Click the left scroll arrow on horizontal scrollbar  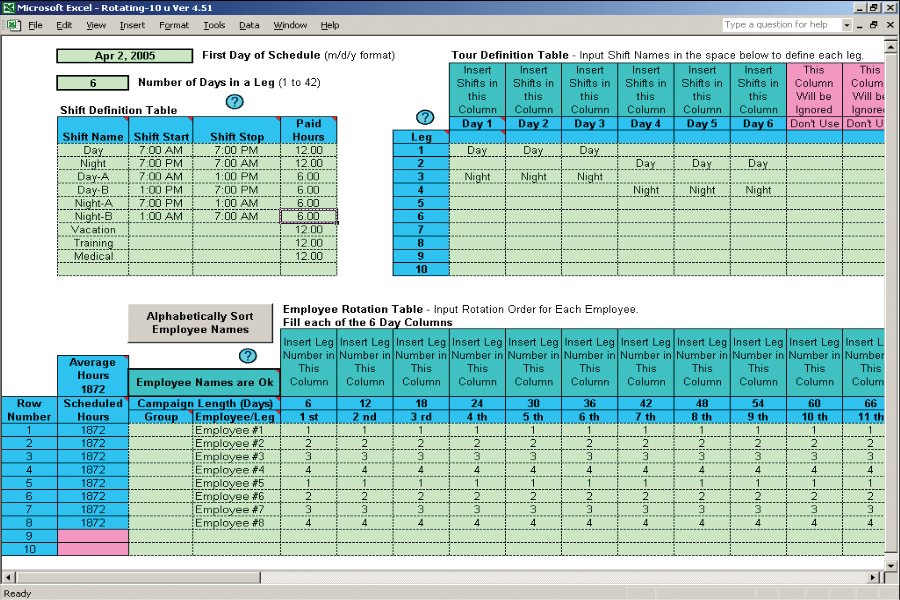coord(9,577)
